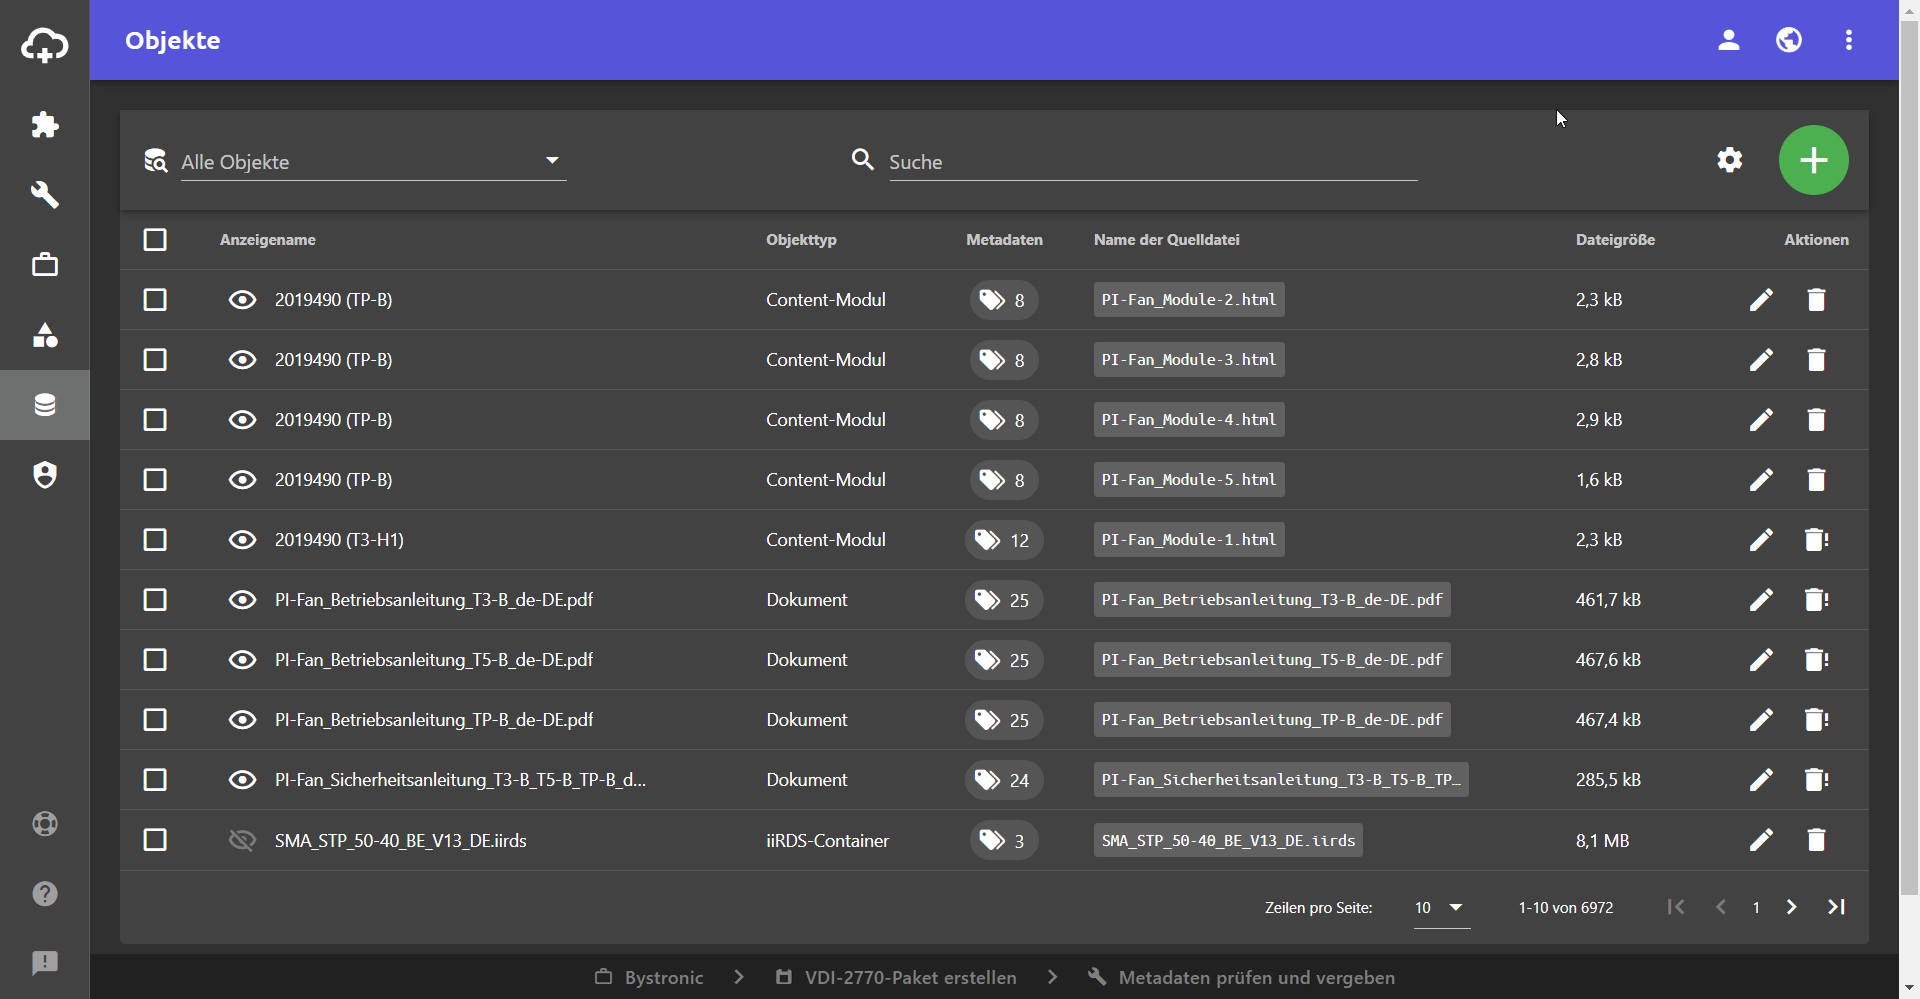Open the lifebuoy support sidebar icon
Image resolution: width=1920 pixels, height=999 pixels.
click(x=45, y=824)
